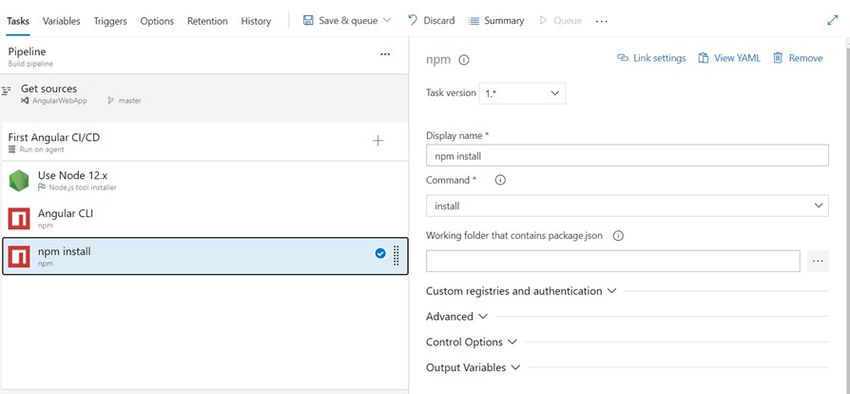Click the Working folder info icon
Screen dimensions: 850x394
618,236
